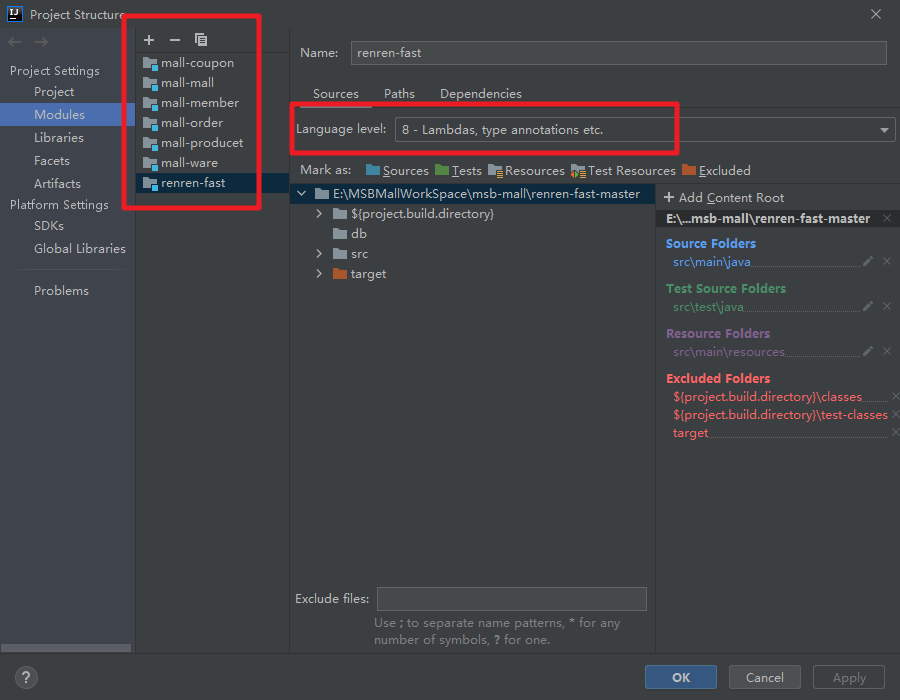
Task: Open the Paths tab
Action: point(399,94)
